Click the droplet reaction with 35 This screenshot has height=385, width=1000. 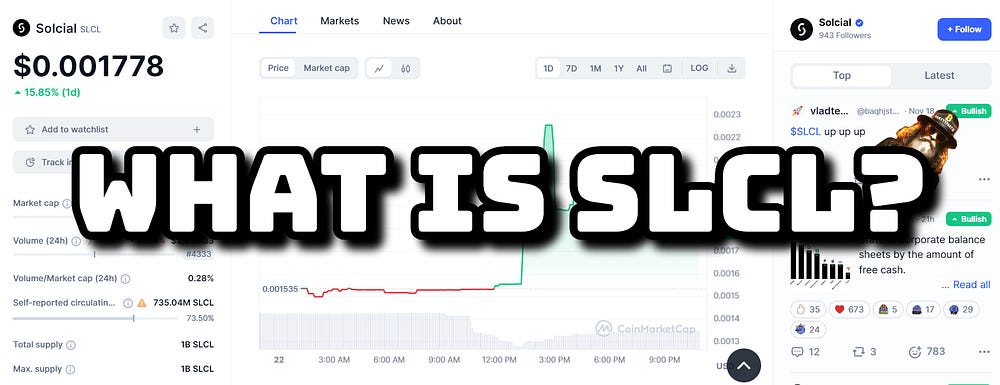[x=808, y=310]
